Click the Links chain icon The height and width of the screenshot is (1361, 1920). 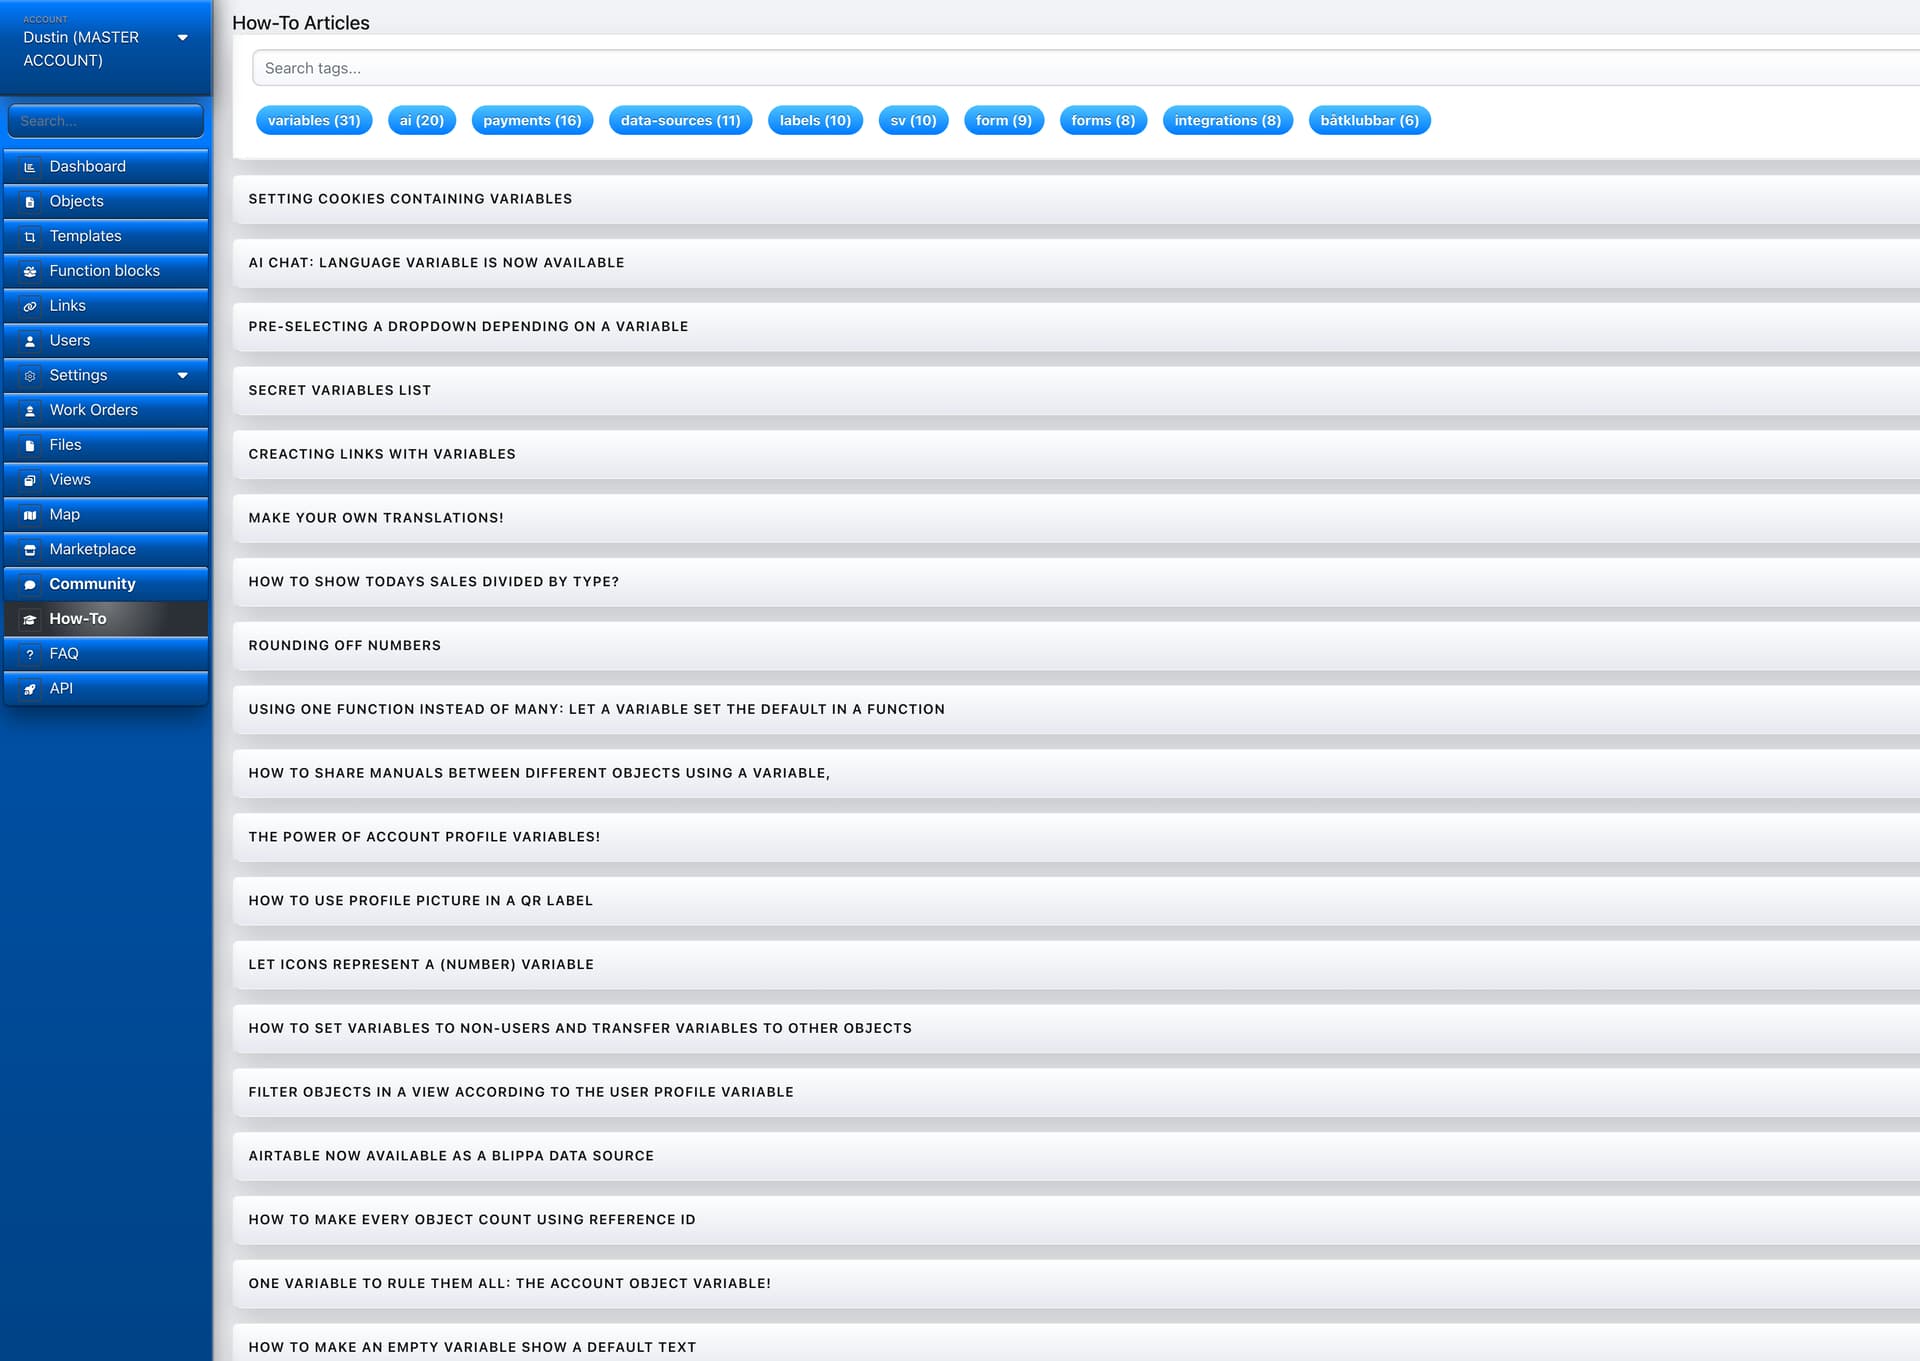coord(30,306)
